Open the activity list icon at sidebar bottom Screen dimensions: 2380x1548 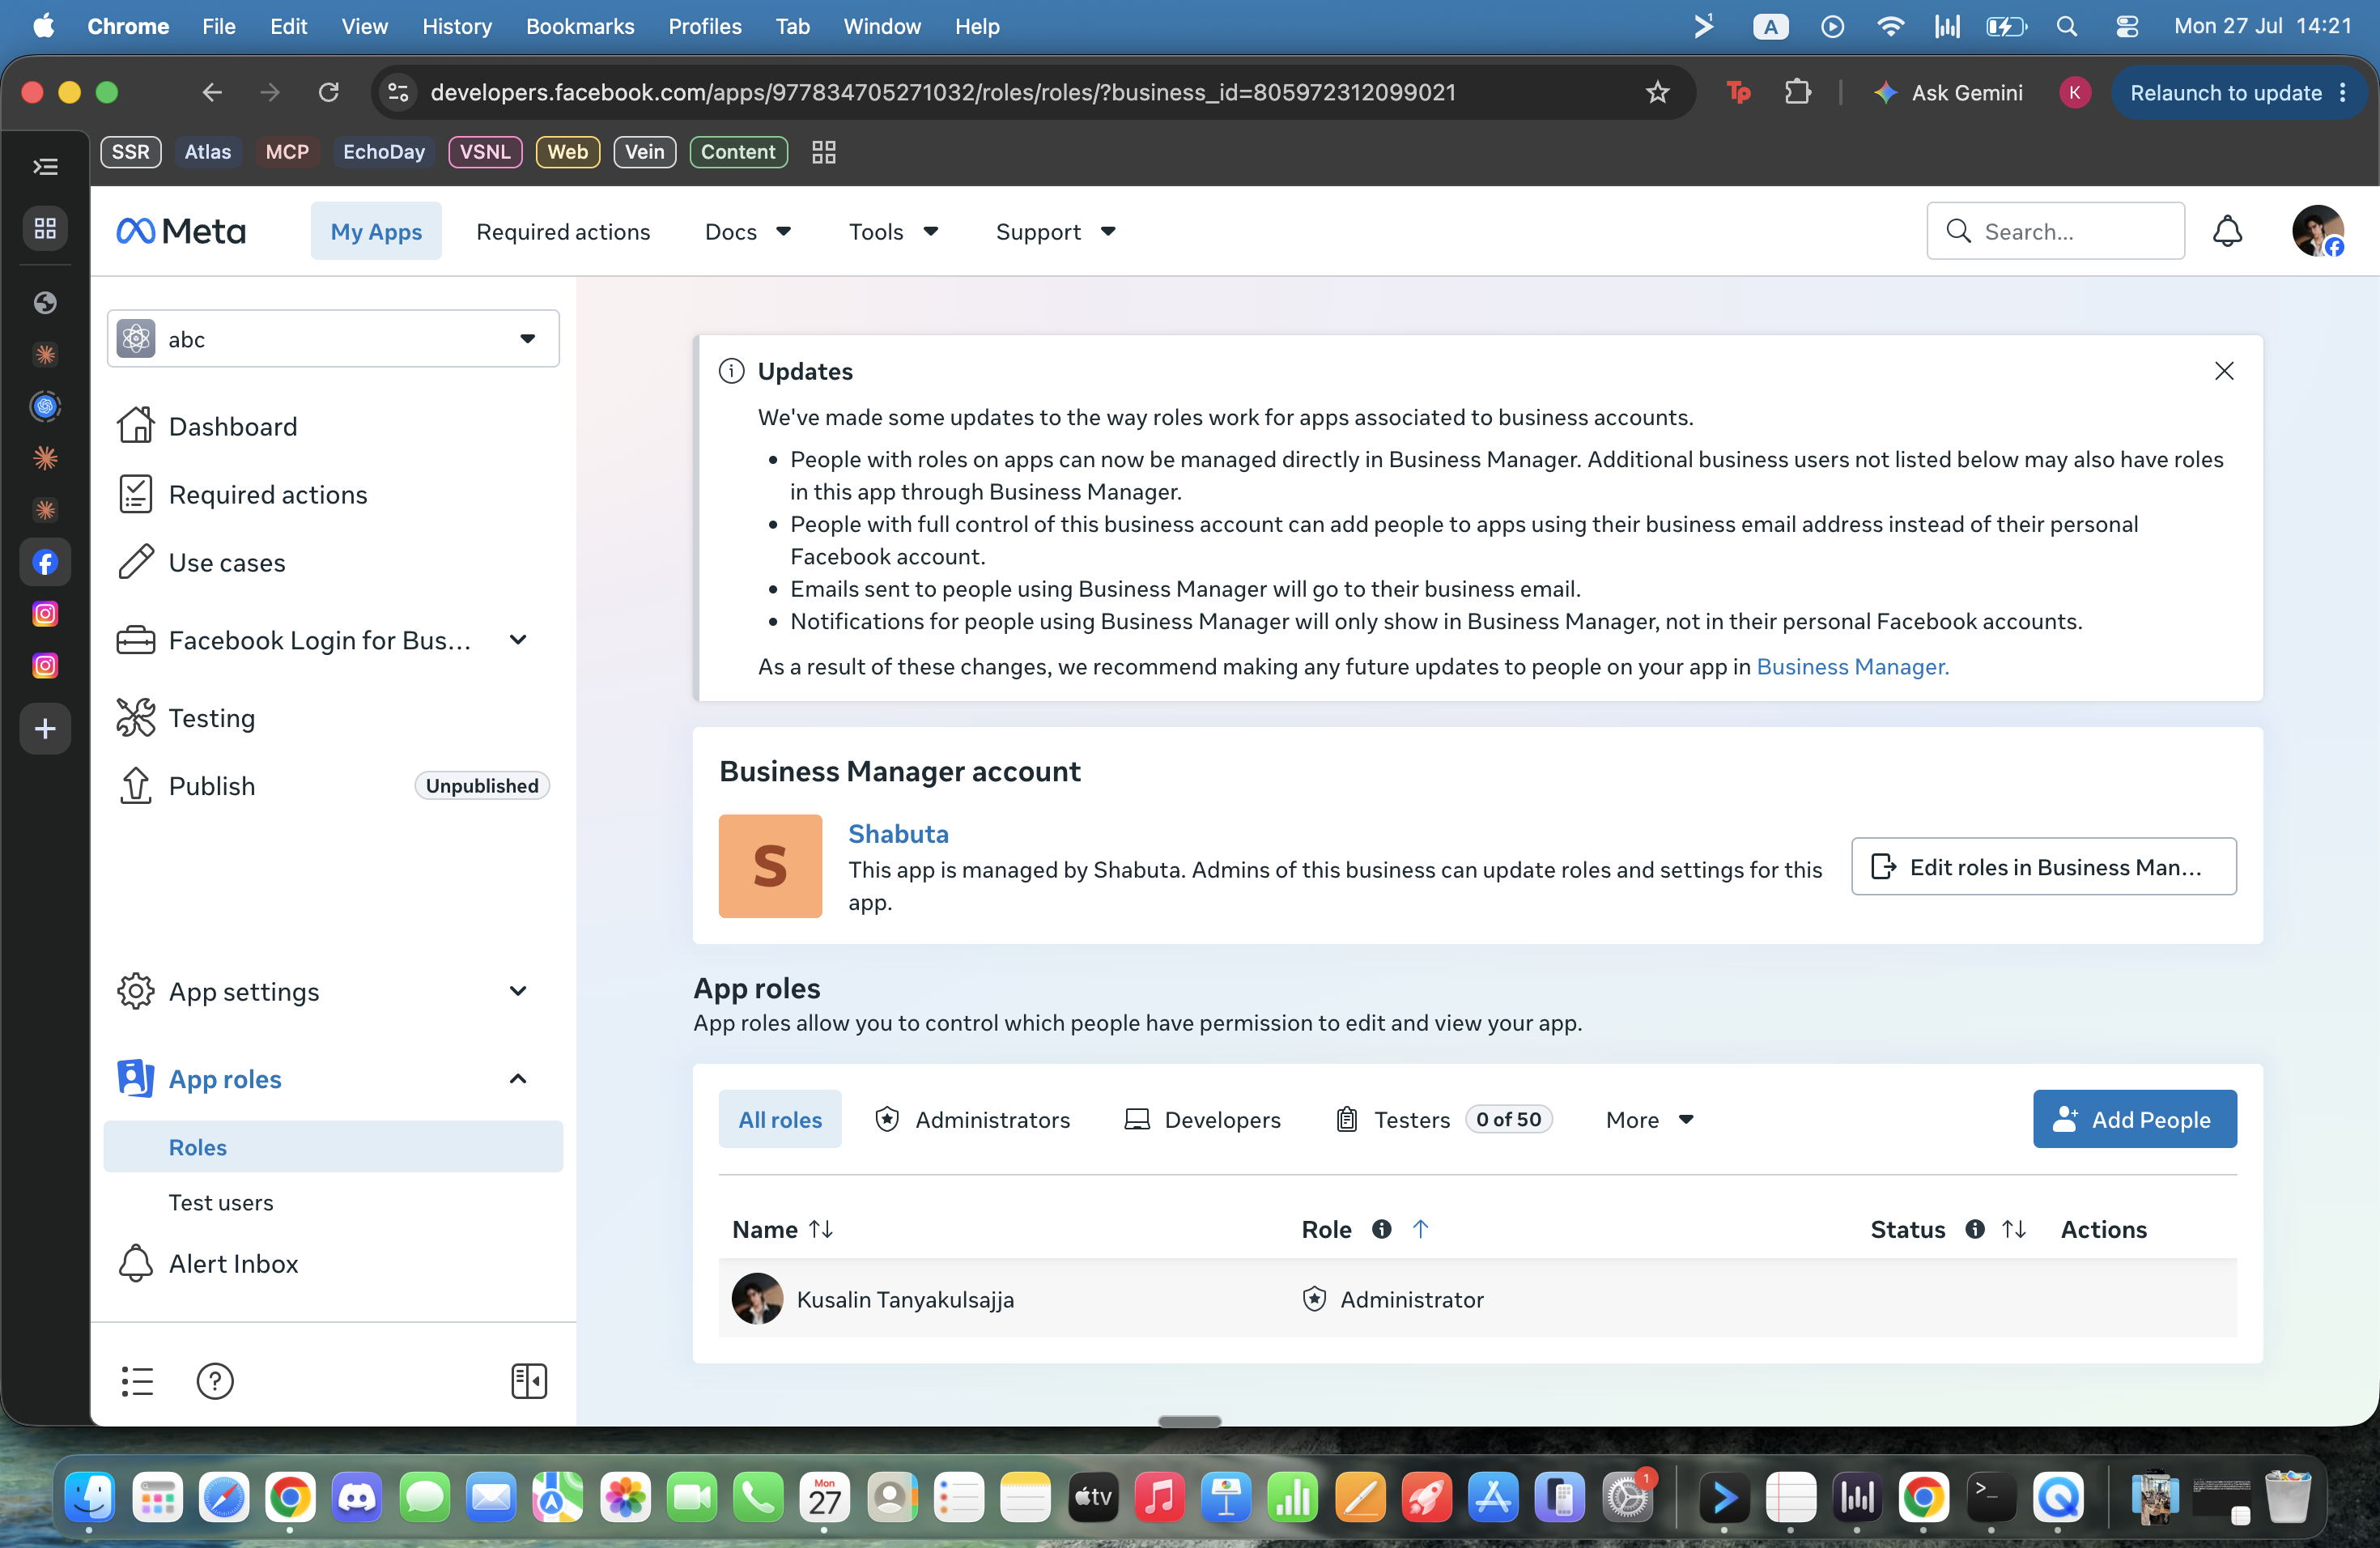tap(137, 1381)
